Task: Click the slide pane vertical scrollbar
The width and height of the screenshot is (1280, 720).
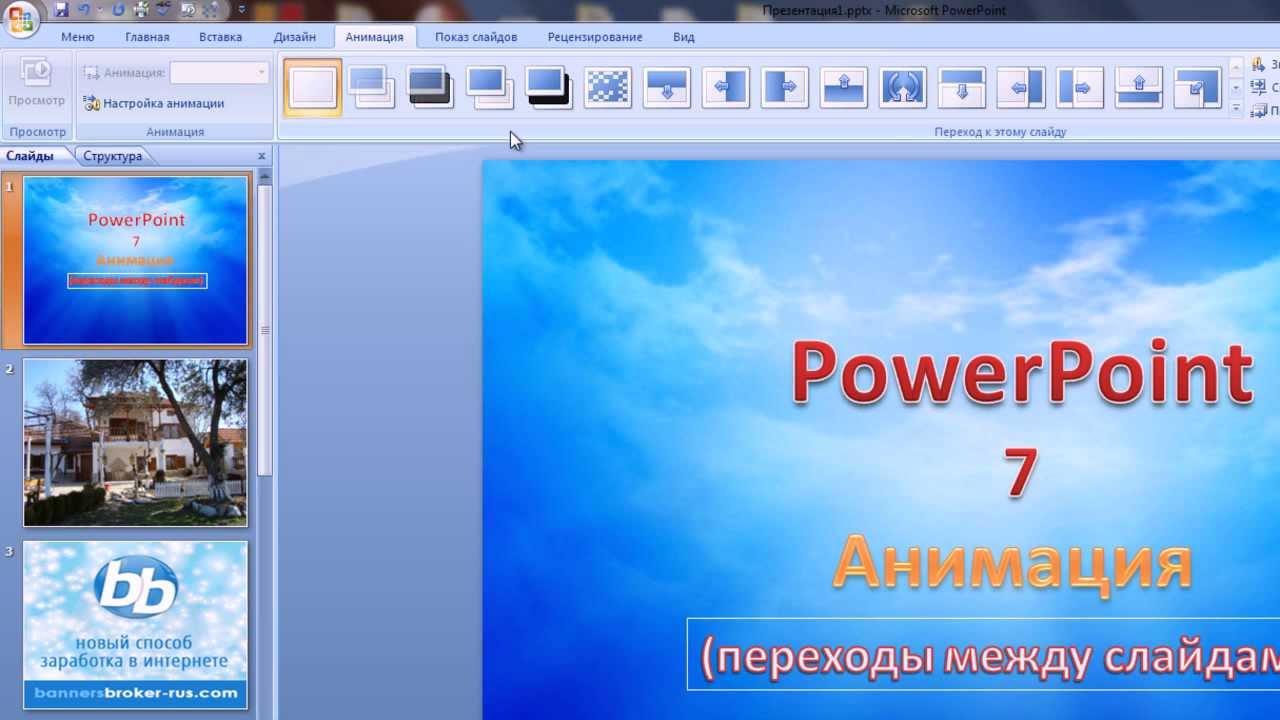Action: tap(265, 330)
